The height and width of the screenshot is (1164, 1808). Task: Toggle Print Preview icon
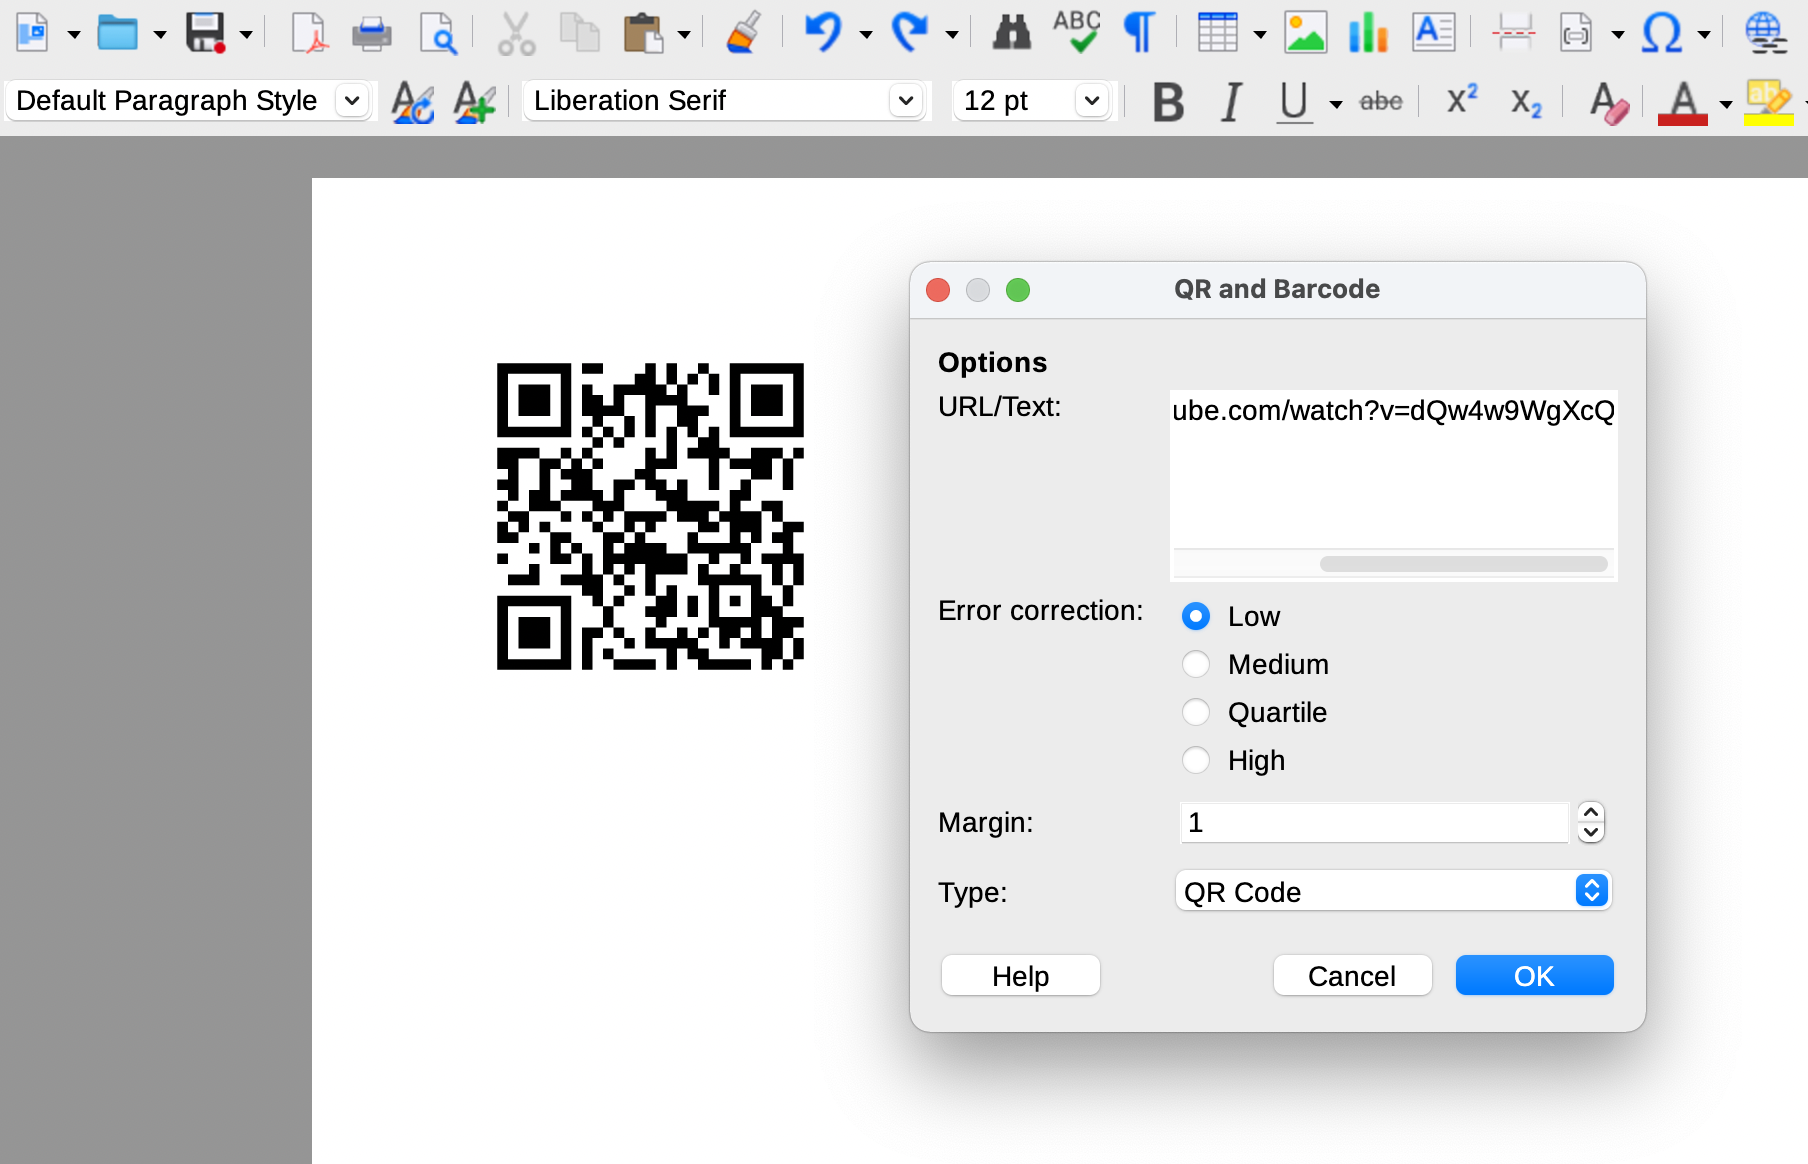(x=438, y=33)
